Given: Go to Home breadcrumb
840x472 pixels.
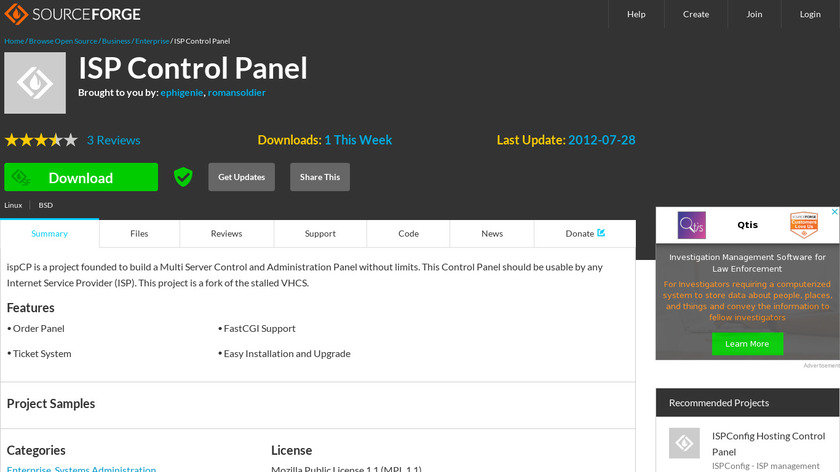Looking at the screenshot, I should (14, 41).
